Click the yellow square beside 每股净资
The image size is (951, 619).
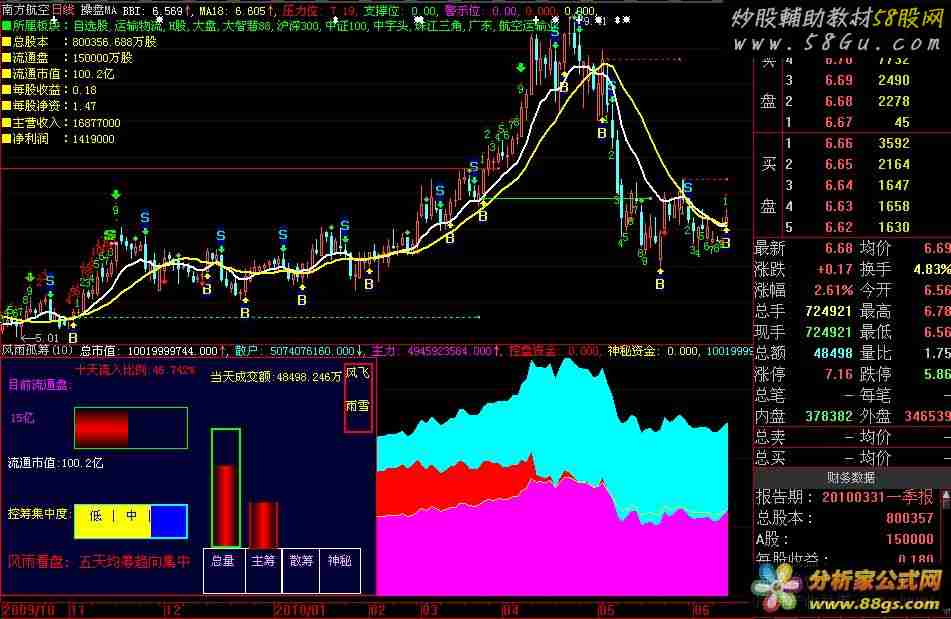6,106
